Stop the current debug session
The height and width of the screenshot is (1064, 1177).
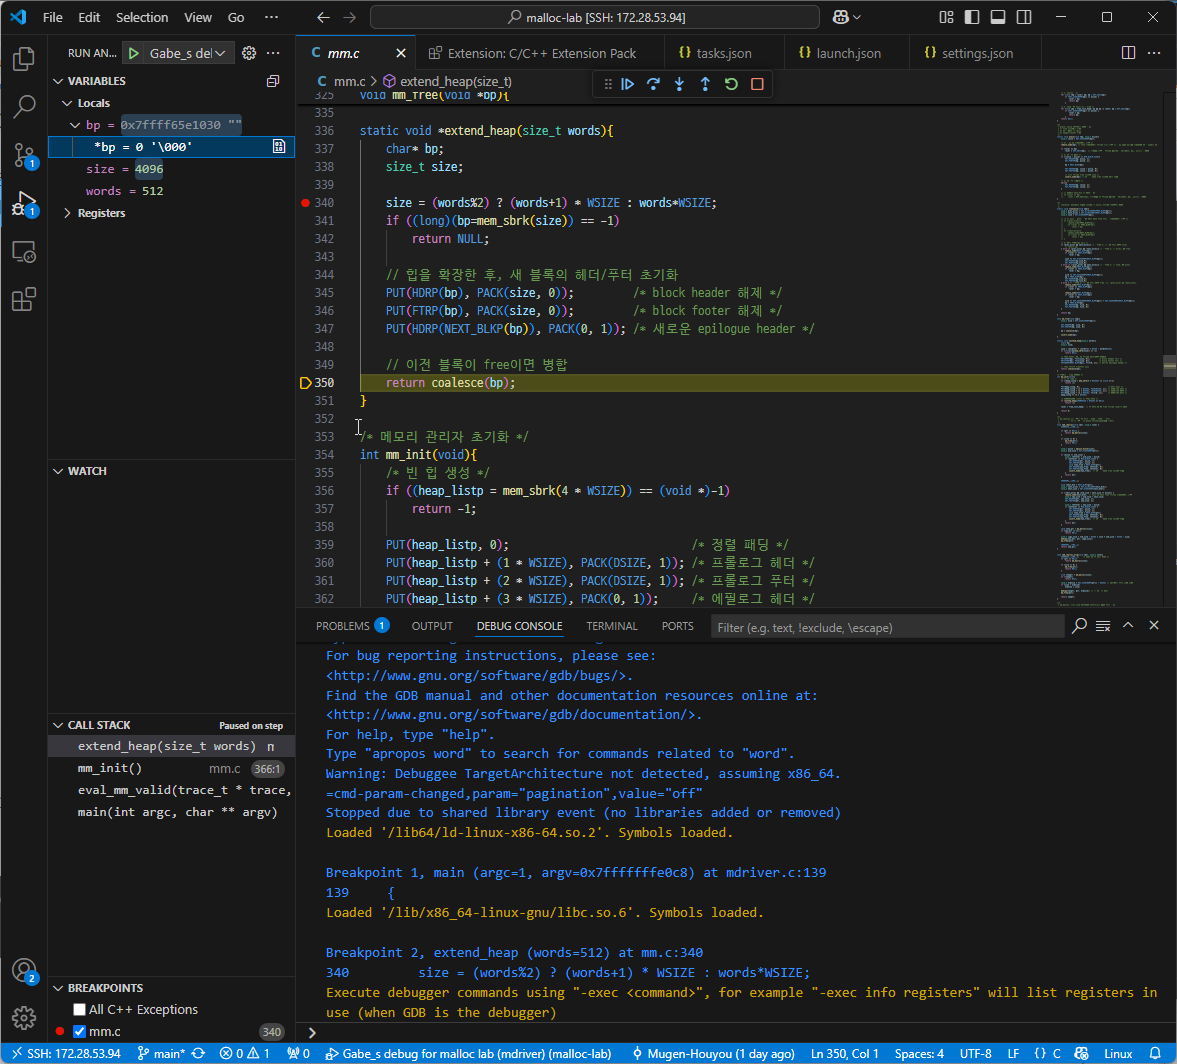click(x=757, y=84)
